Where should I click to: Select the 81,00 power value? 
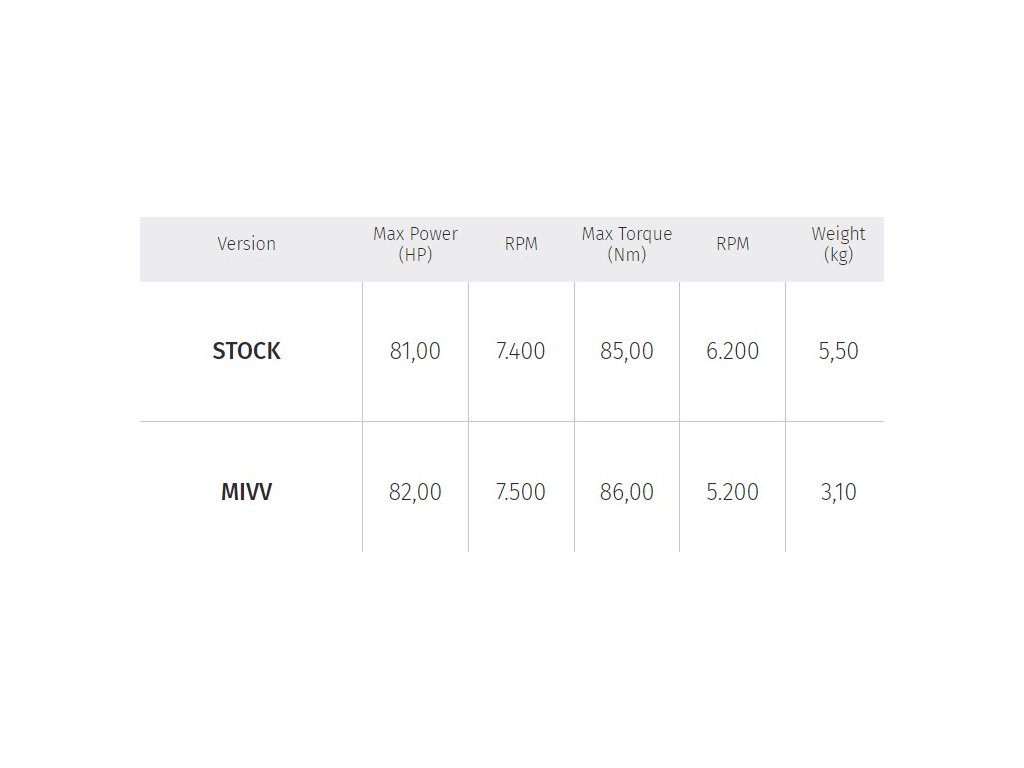point(415,351)
